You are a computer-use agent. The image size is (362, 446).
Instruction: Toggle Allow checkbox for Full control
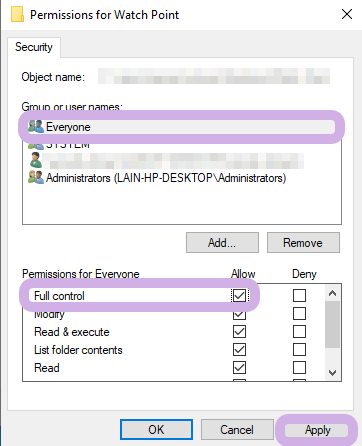(239, 295)
